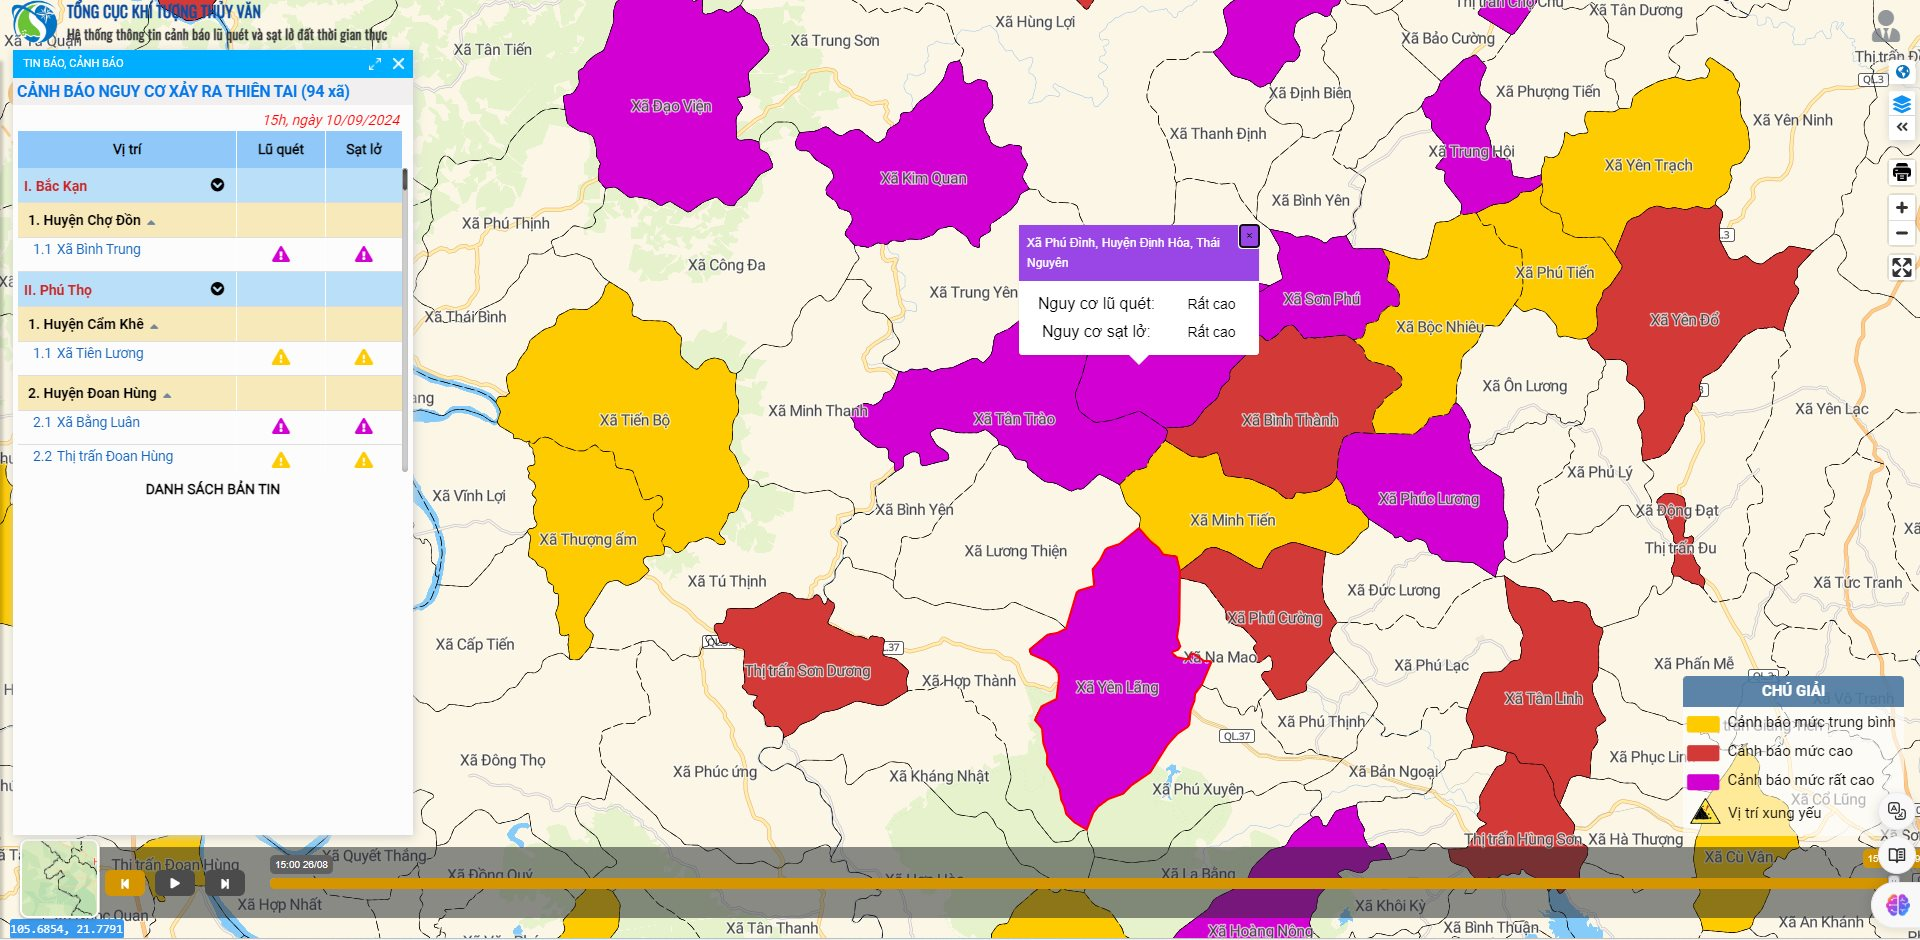Image resolution: width=1920 pixels, height=940 pixels.
Task: Zoom out the map with minus button
Action: [1901, 233]
